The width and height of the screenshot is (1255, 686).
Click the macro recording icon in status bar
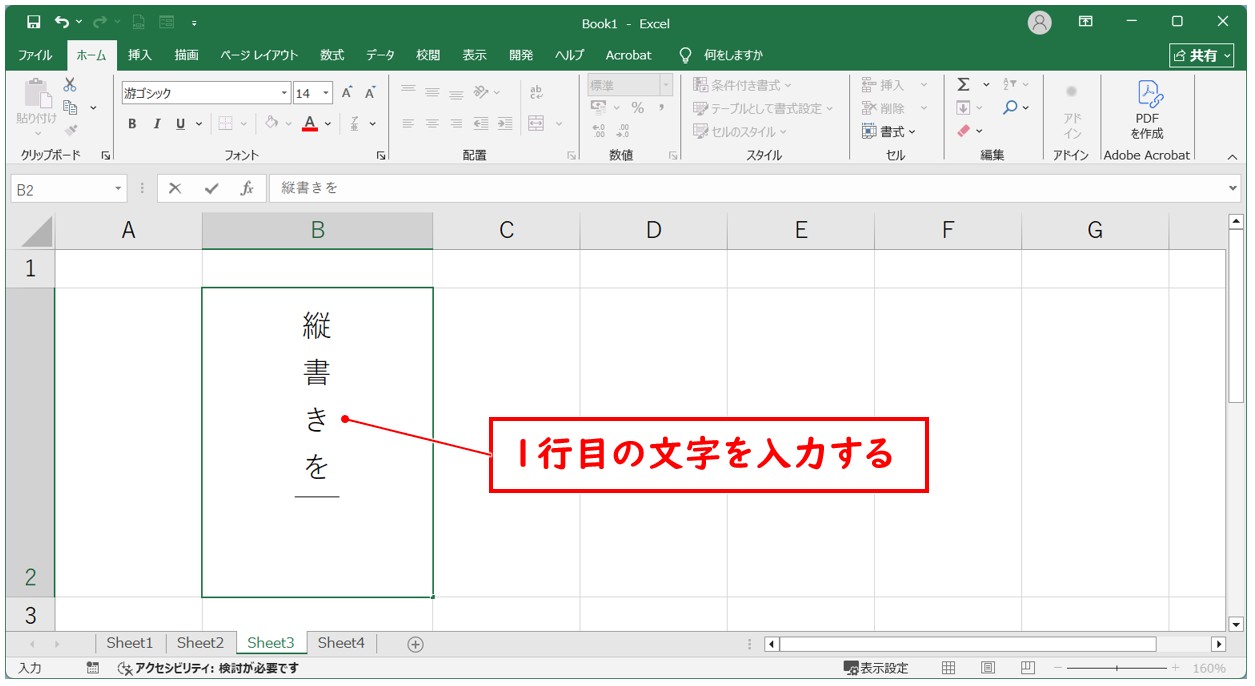[x=93, y=668]
